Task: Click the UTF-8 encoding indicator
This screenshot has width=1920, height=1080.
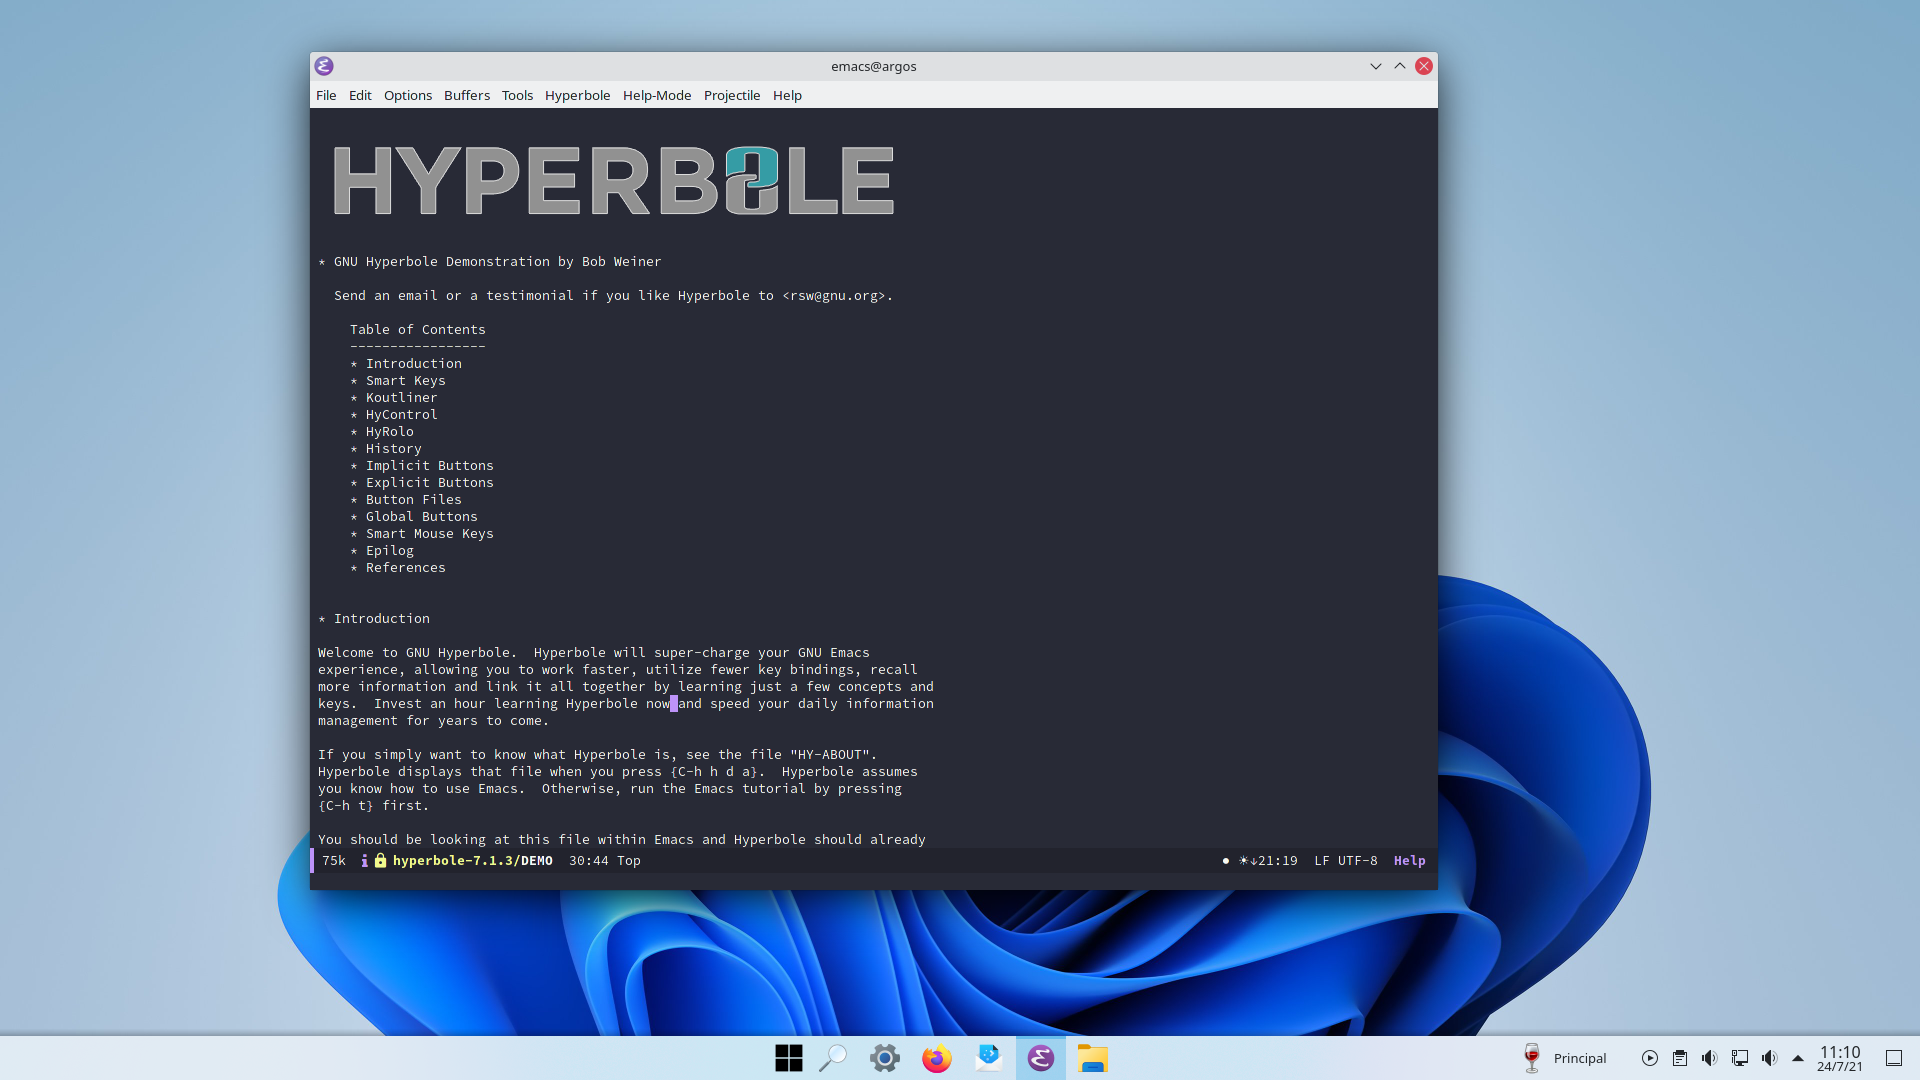Action: coord(1357,861)
